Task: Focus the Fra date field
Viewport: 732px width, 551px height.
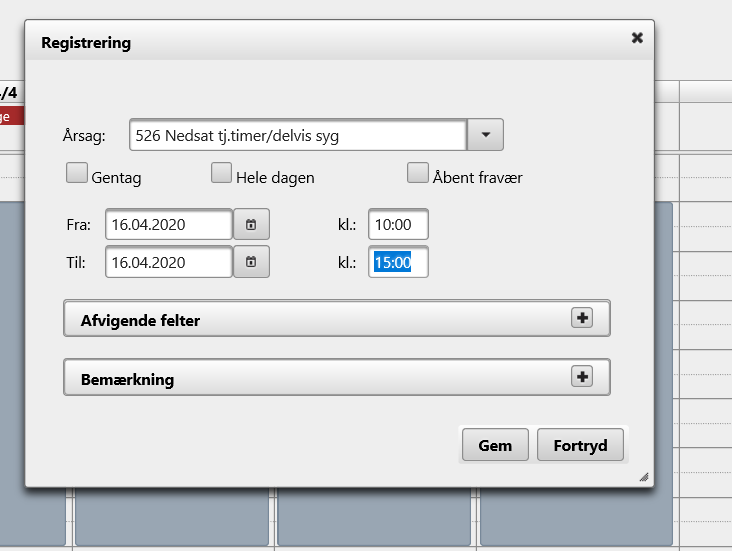Action: (x=168, y=224)
